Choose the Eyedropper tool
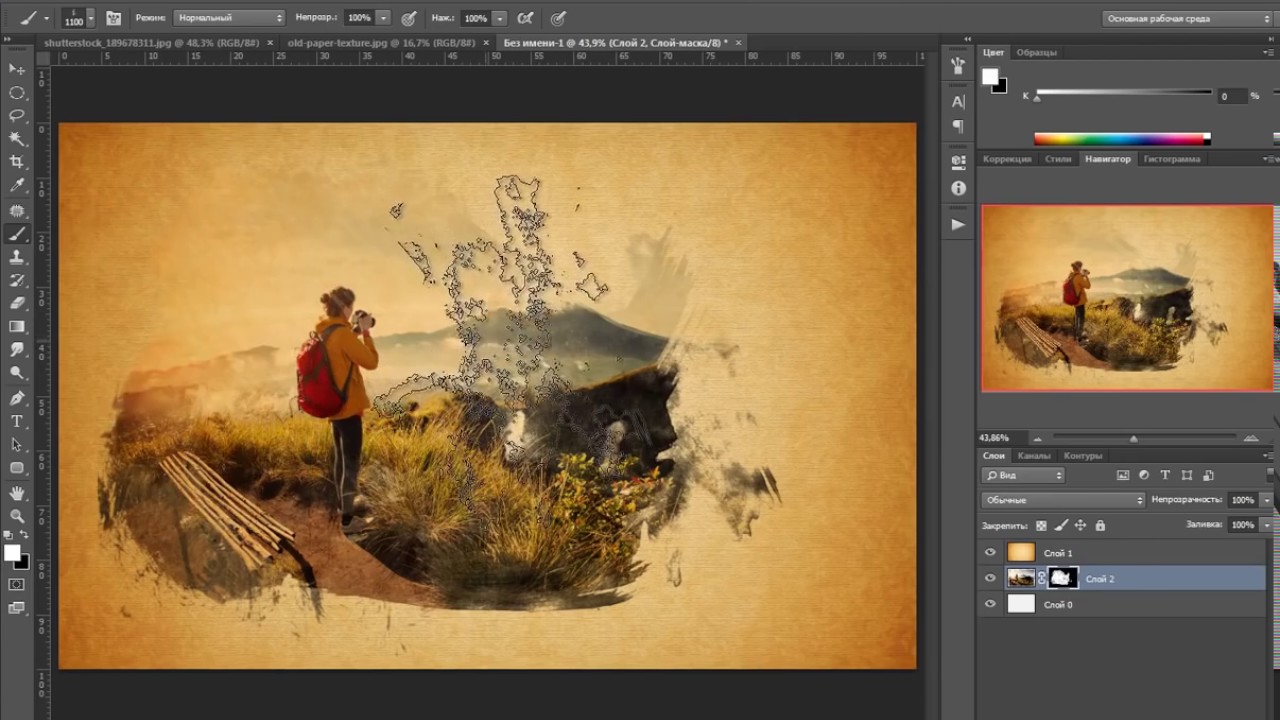The width and height of the screenshot is (1280, 720). pyautogui.click(x=17, y=186)
